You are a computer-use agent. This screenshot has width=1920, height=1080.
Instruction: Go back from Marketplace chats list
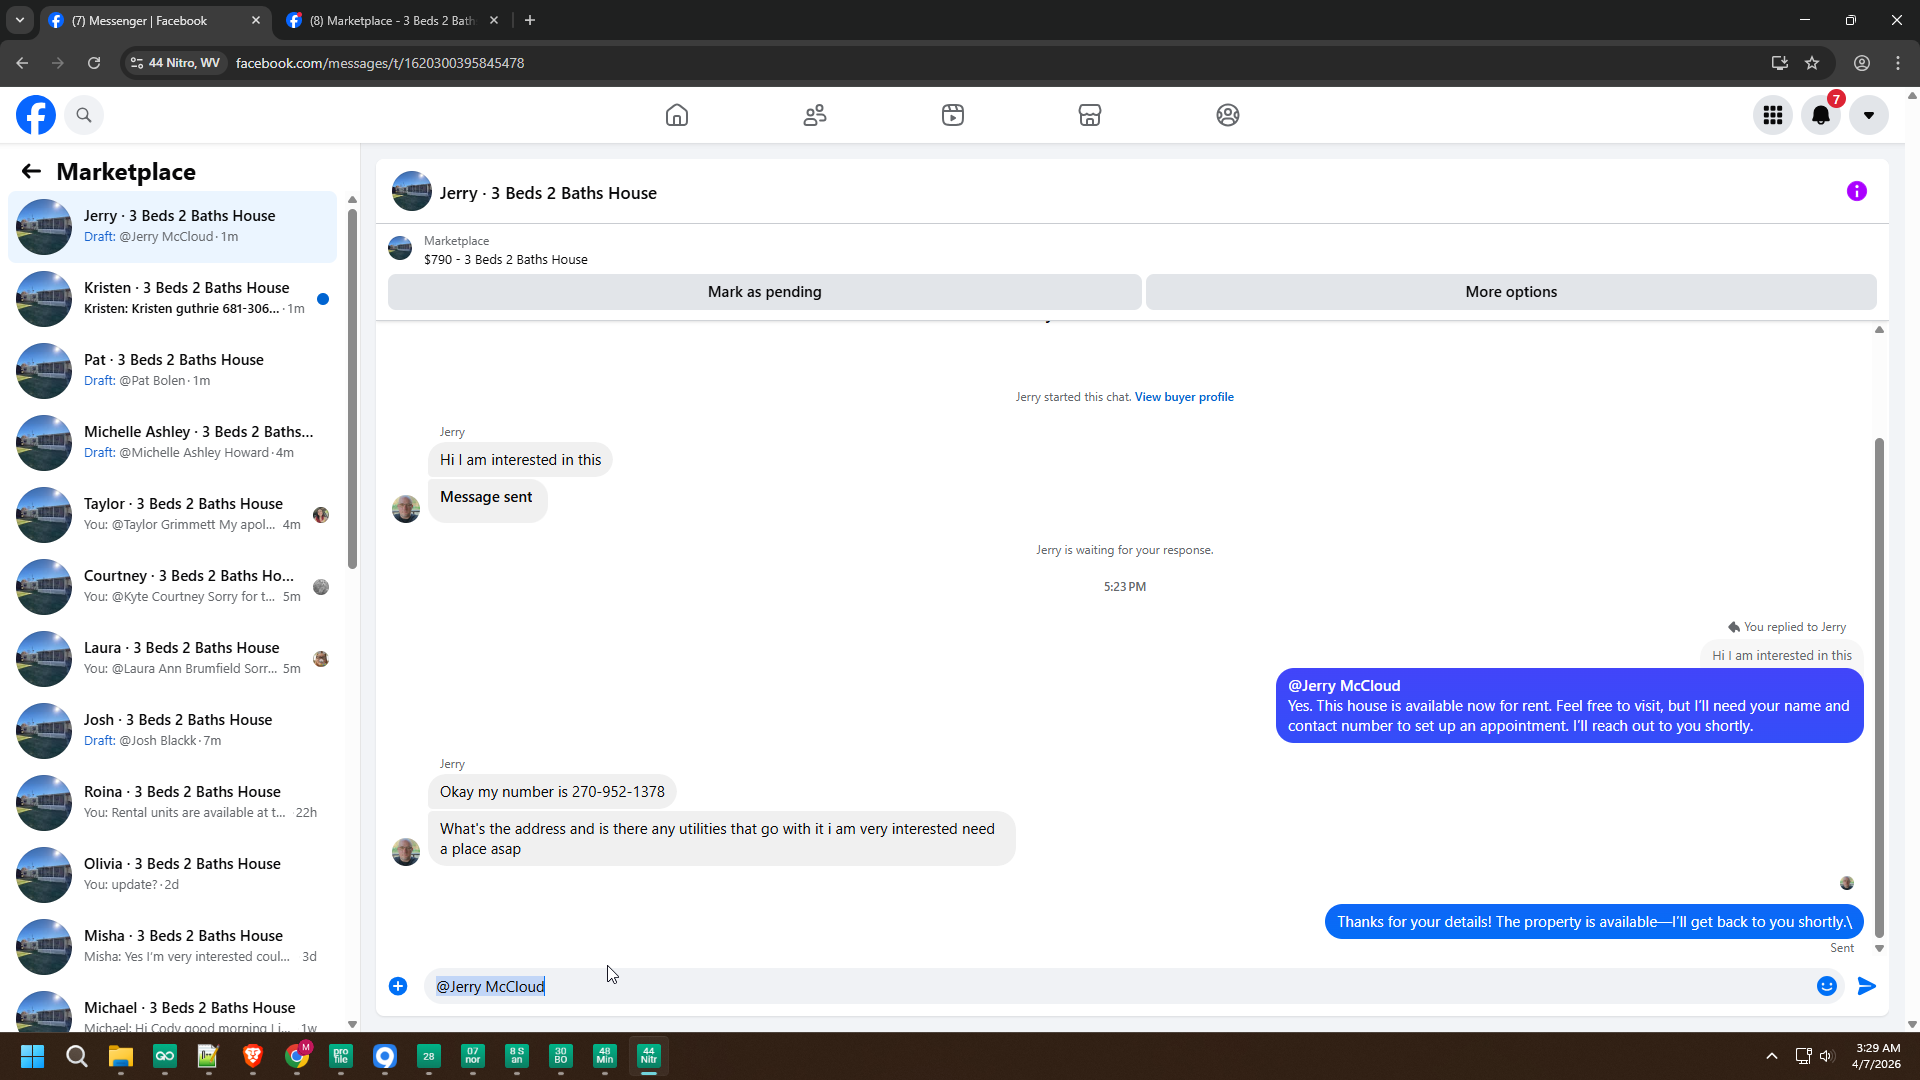(31, 171)
